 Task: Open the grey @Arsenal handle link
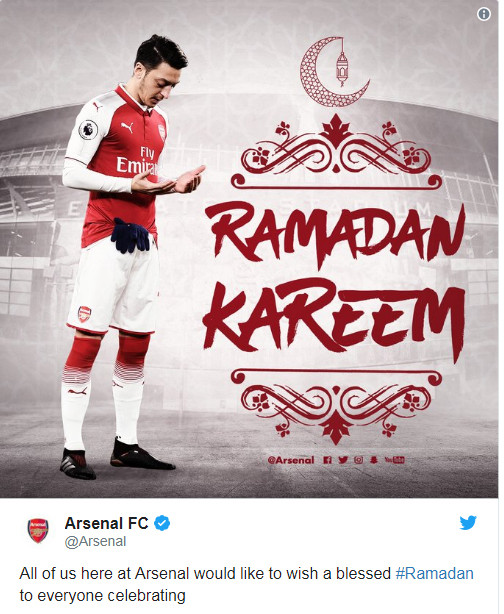tap(95, 542)
